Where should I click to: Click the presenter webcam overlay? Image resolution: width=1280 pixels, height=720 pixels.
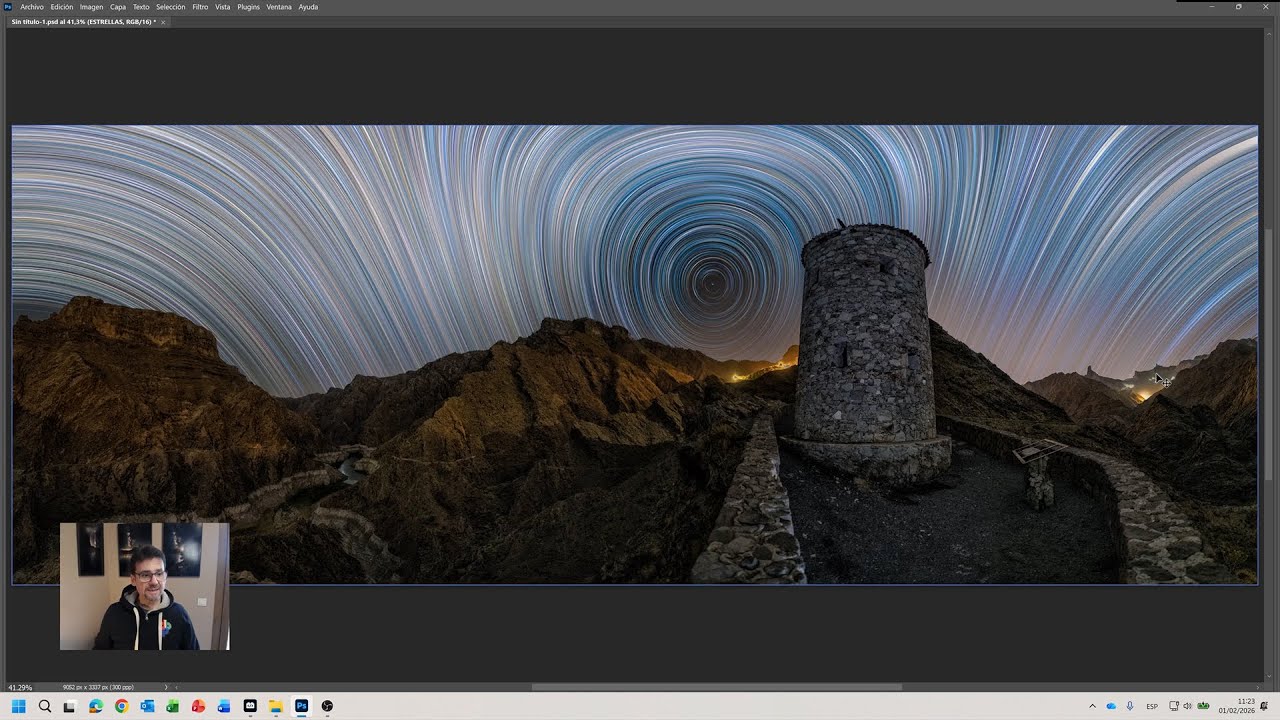click(x=144, y=586)
